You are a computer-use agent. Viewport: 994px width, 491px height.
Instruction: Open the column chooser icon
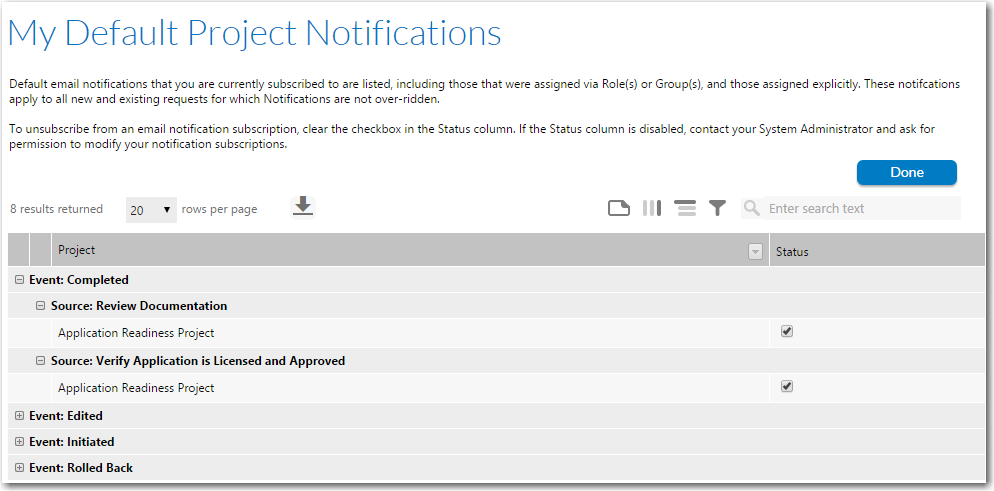(652, 208)
